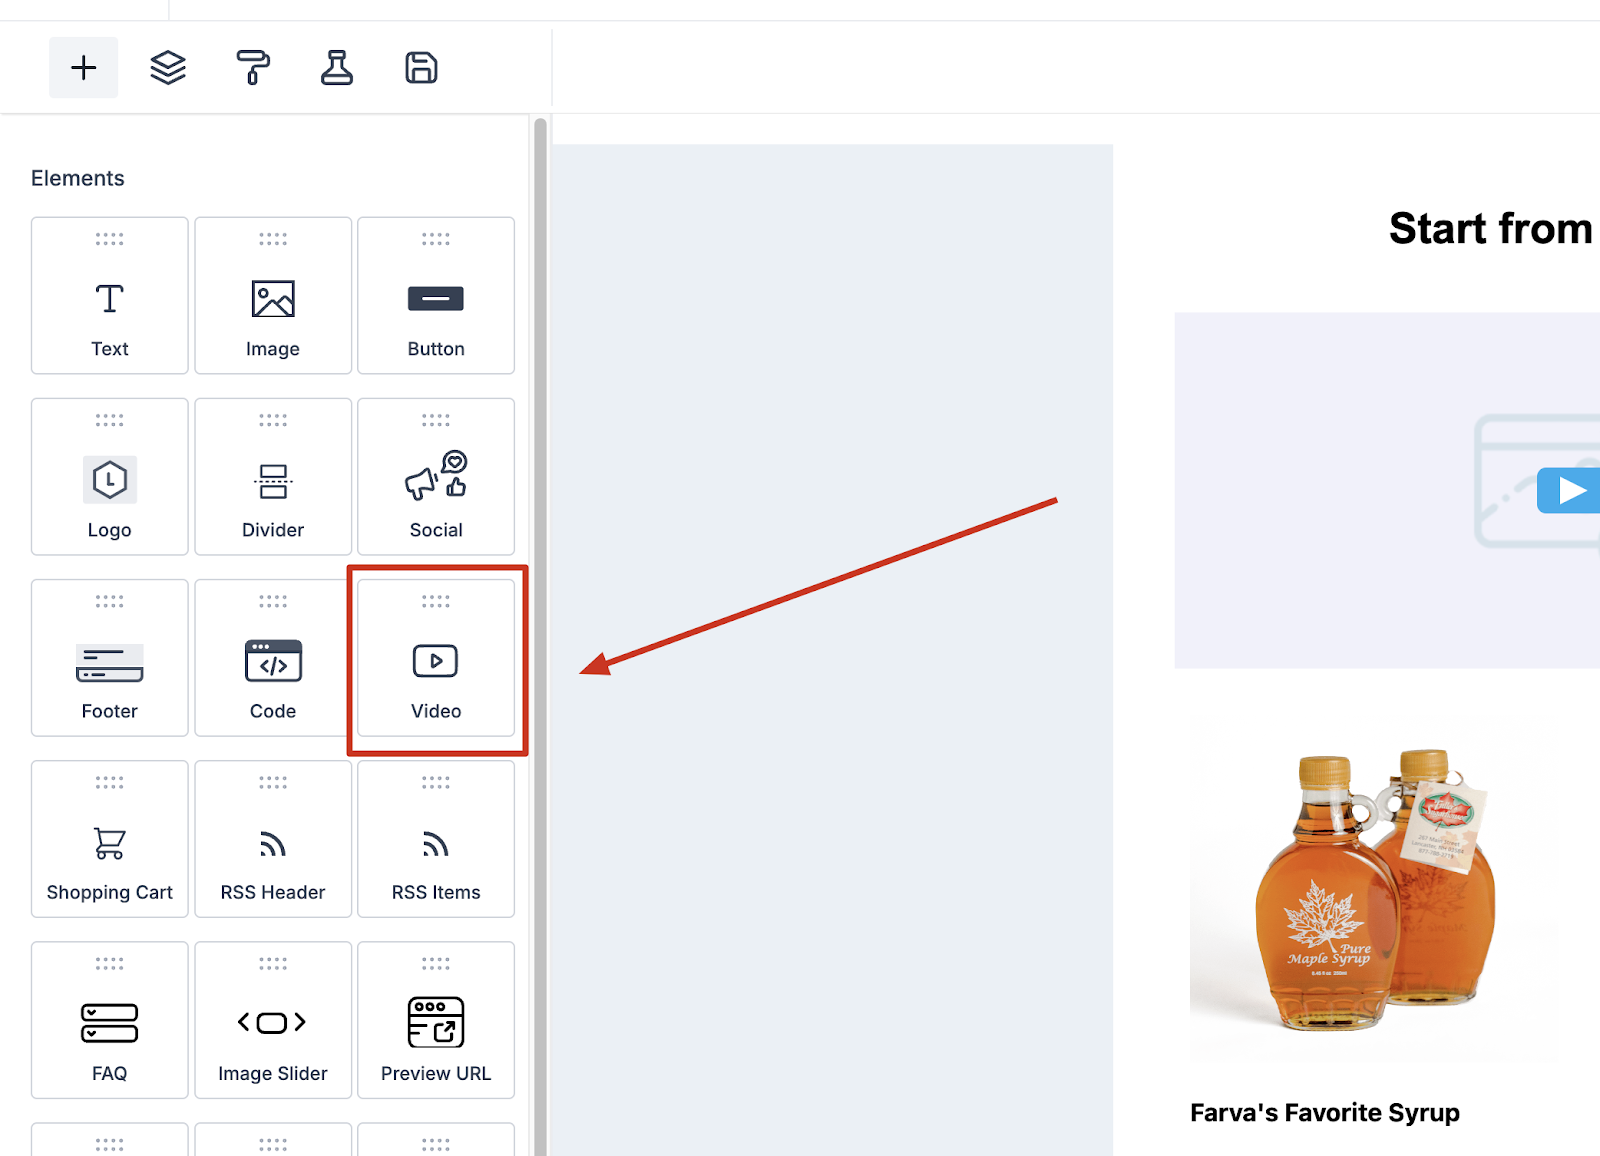Select the Image Slider element tile

273,1020
